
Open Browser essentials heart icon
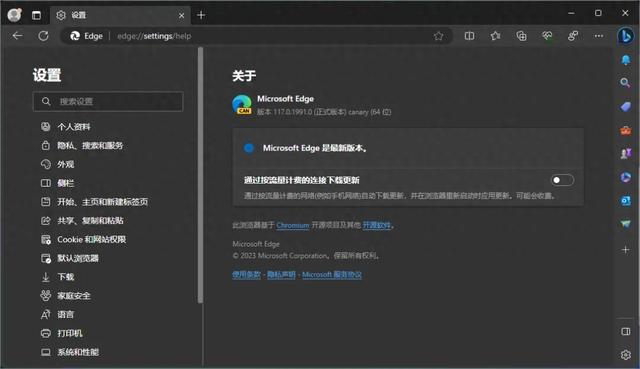(547, 36)
